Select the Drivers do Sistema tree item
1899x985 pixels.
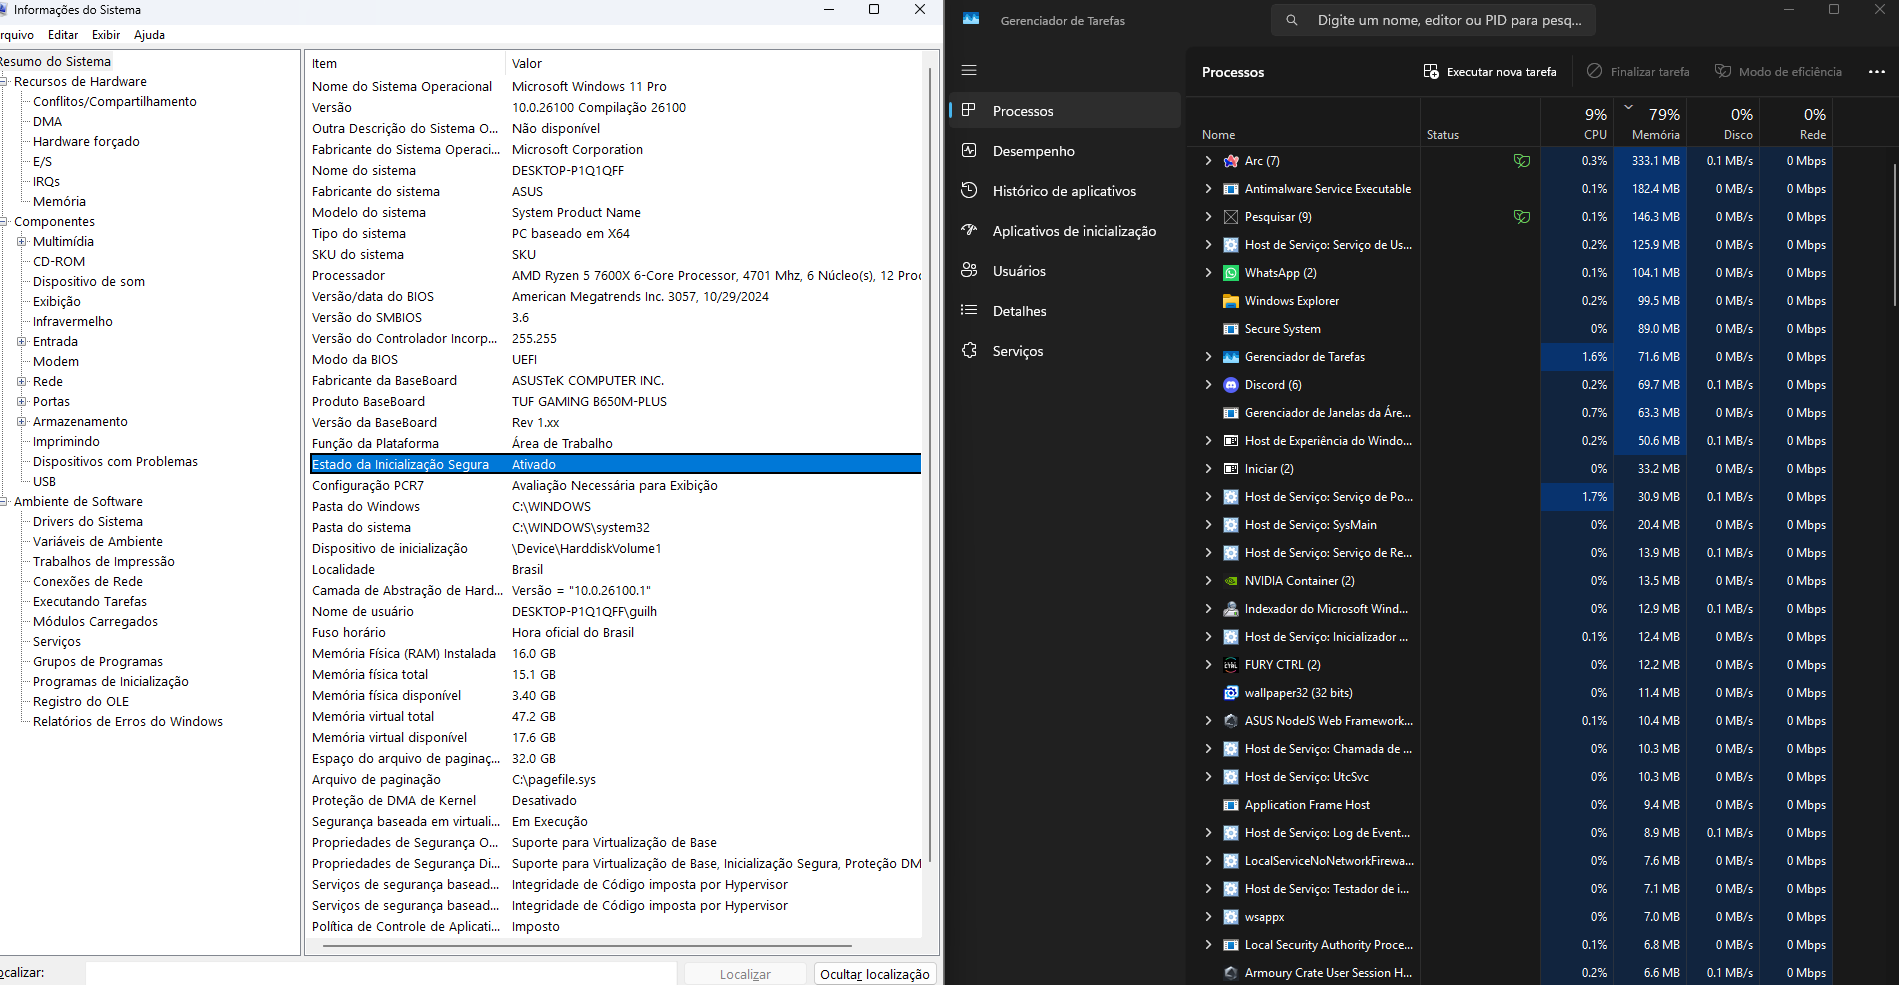[88, 521]
